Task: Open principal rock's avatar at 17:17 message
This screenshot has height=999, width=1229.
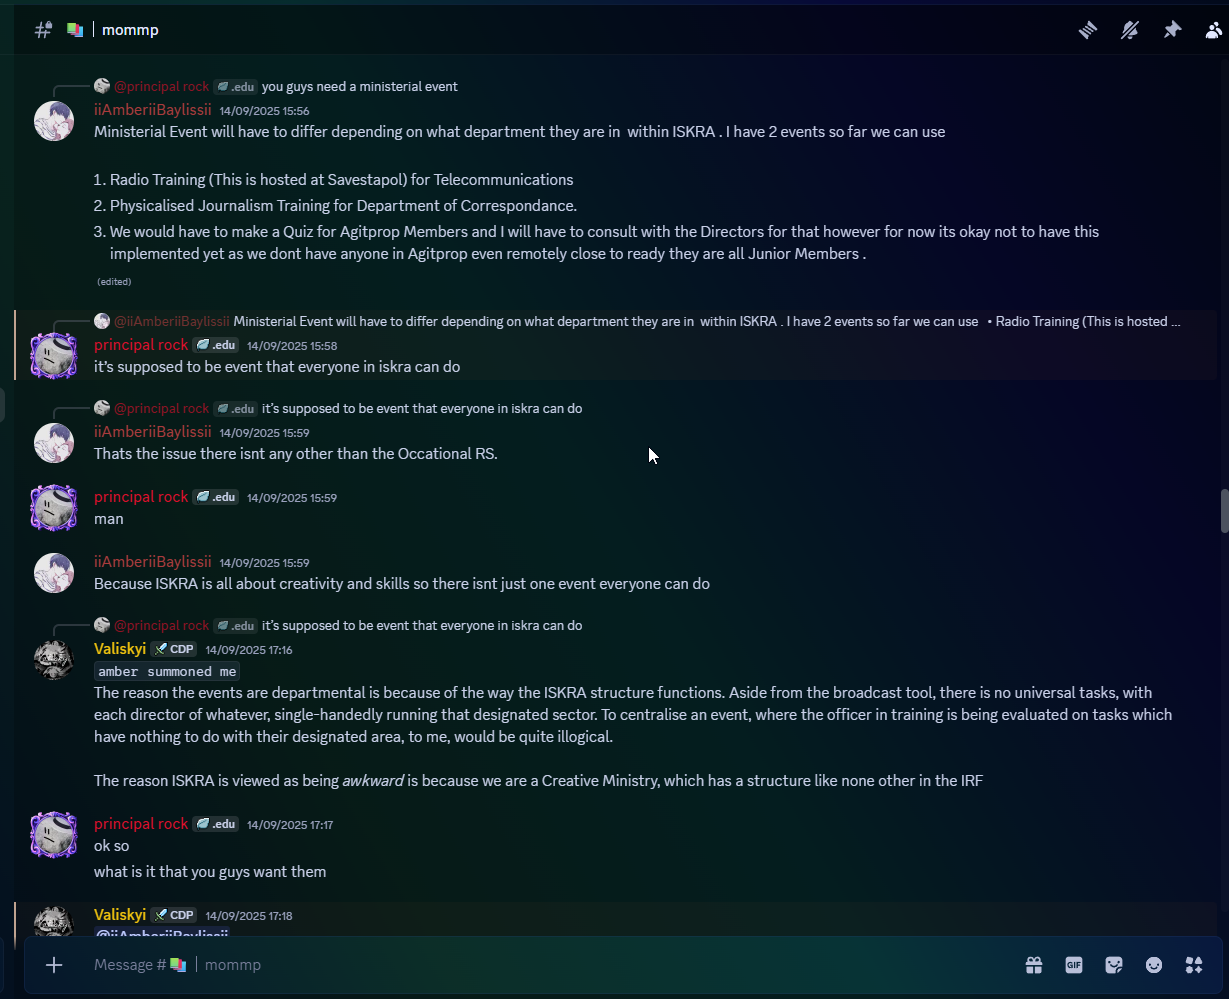Action: (x=54, y=835)
